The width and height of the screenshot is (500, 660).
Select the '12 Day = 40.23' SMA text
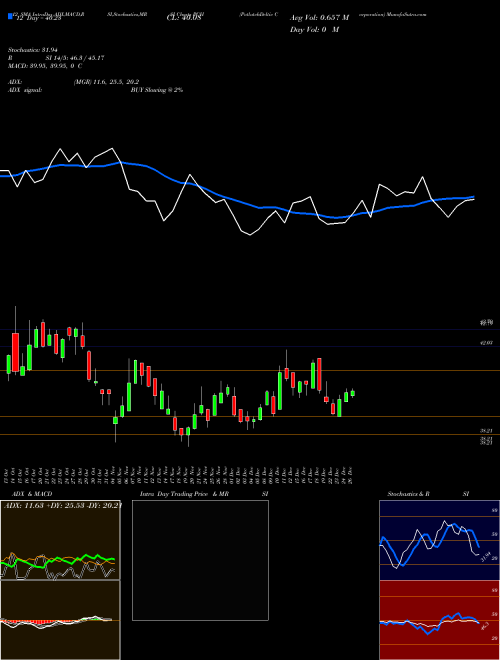(37, 18)
